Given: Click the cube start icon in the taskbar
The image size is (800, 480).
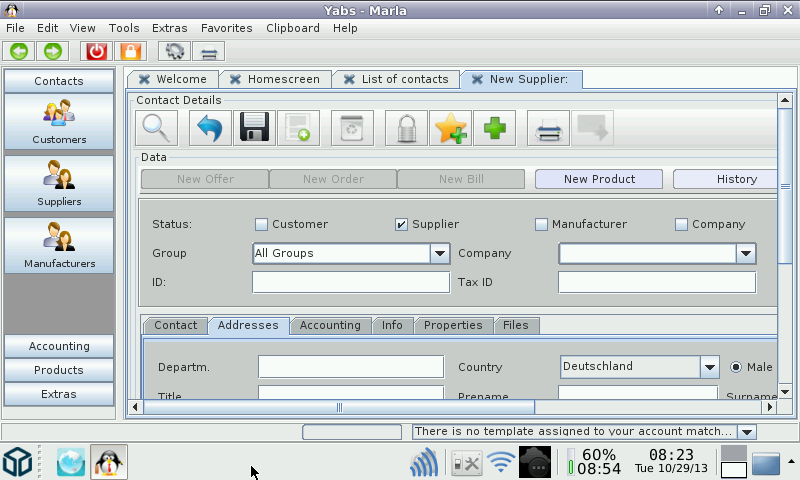Looking at the screenshot, I should [18, 462].
